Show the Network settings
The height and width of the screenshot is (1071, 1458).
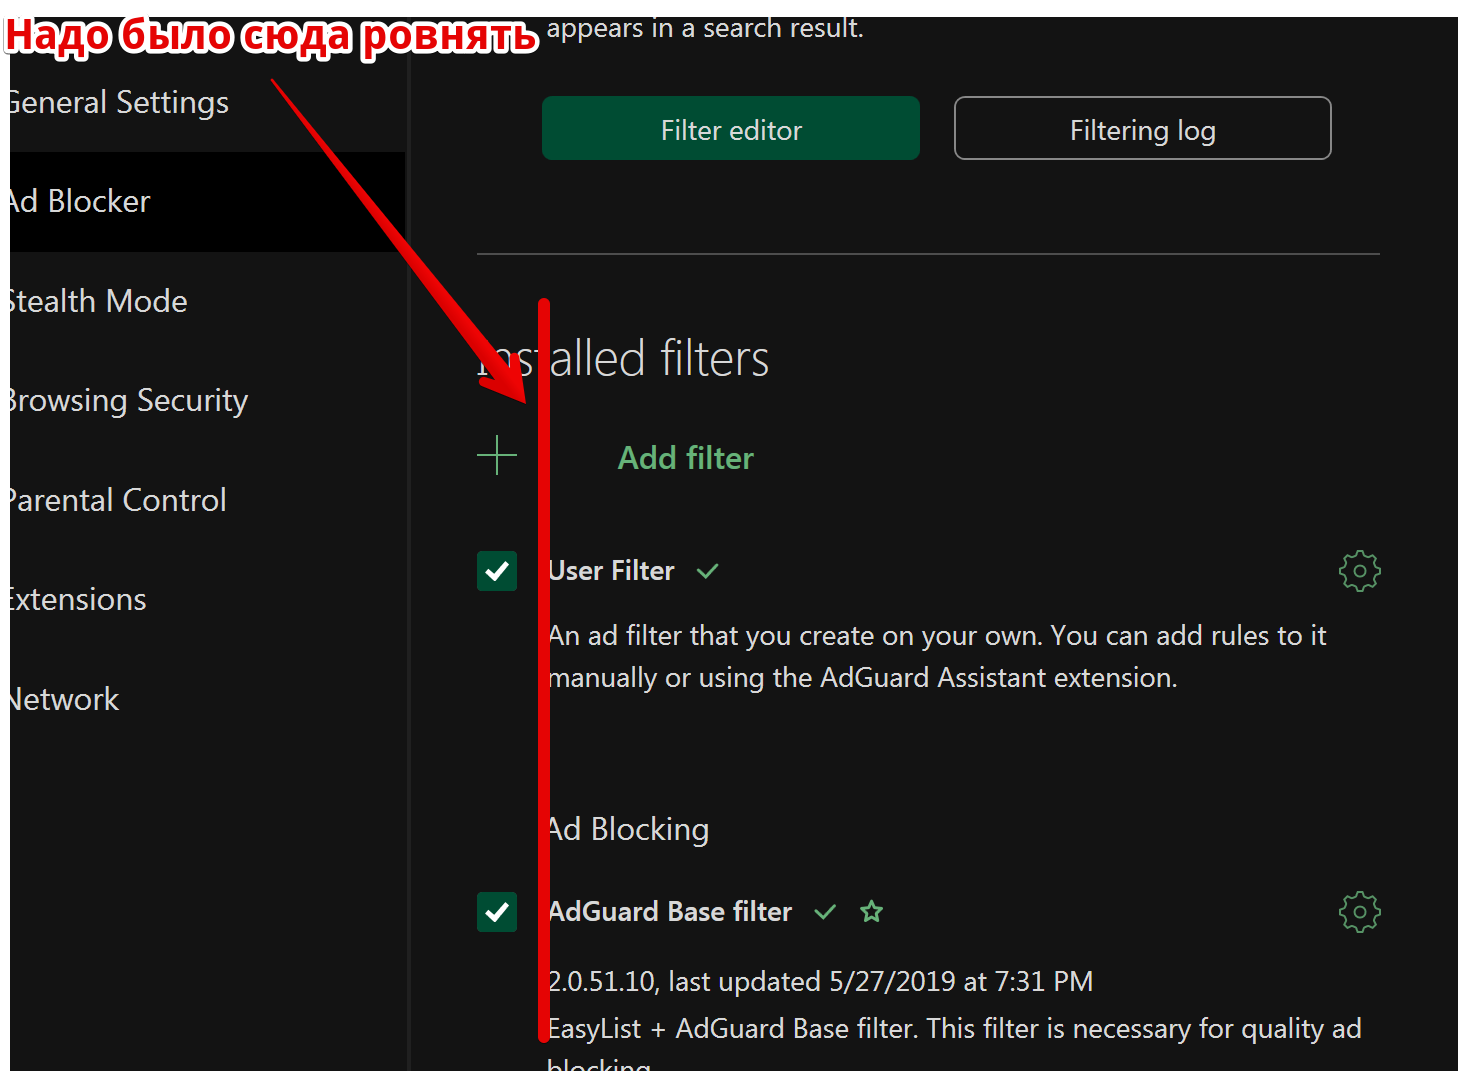(65, 699)
